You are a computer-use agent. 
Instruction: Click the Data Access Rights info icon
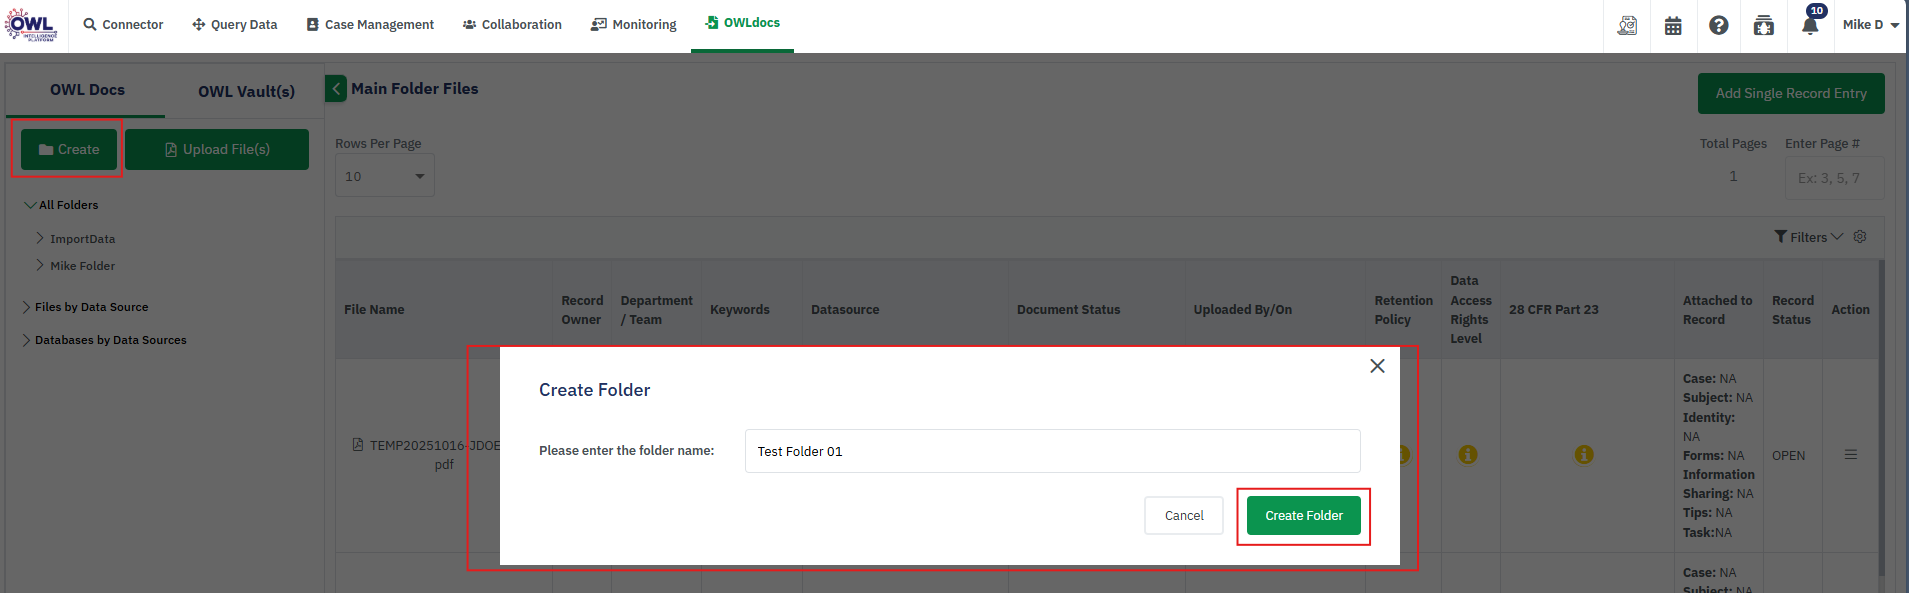pos(1467,455)
